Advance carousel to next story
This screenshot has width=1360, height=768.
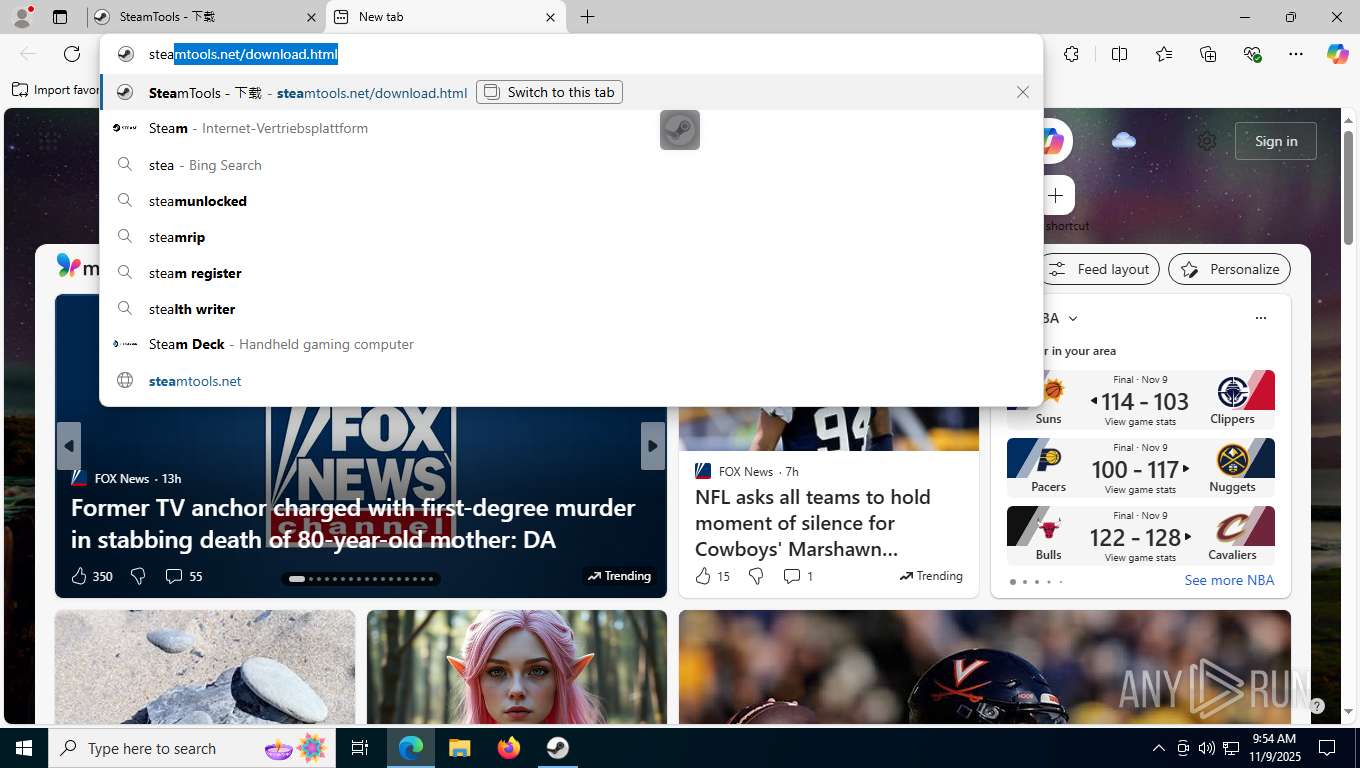coord(652,446)
